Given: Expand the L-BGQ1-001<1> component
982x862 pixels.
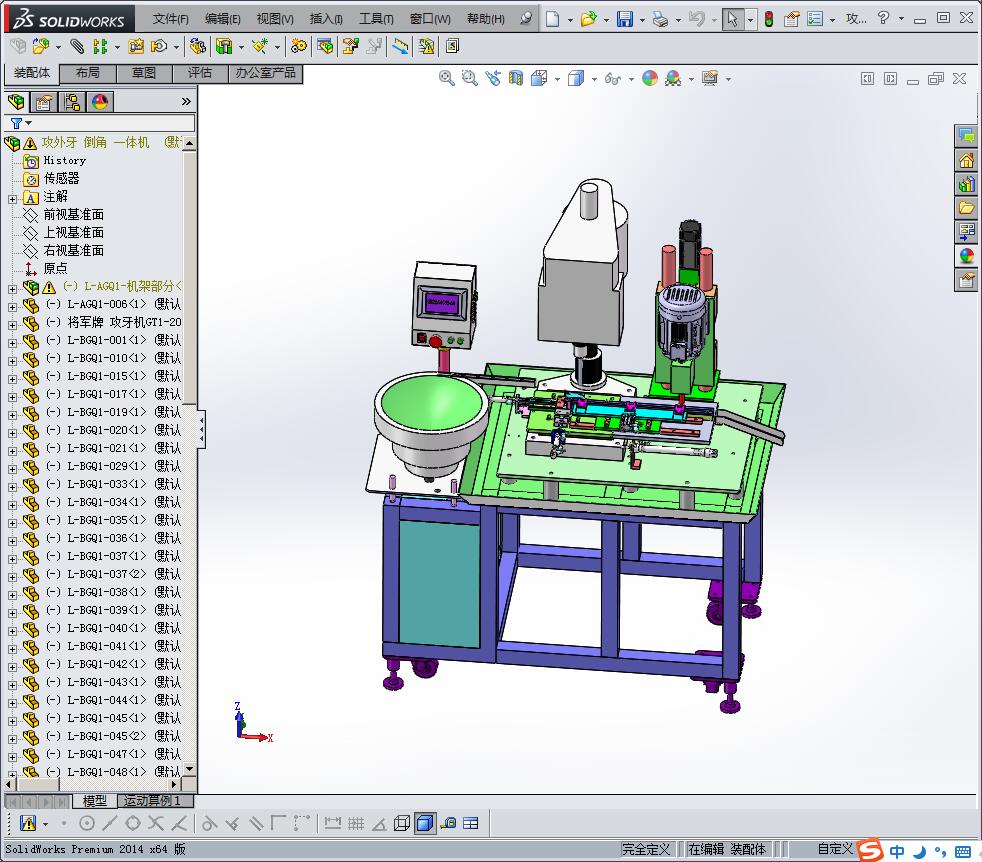Looking at the screenshot, I should [13, 343].
